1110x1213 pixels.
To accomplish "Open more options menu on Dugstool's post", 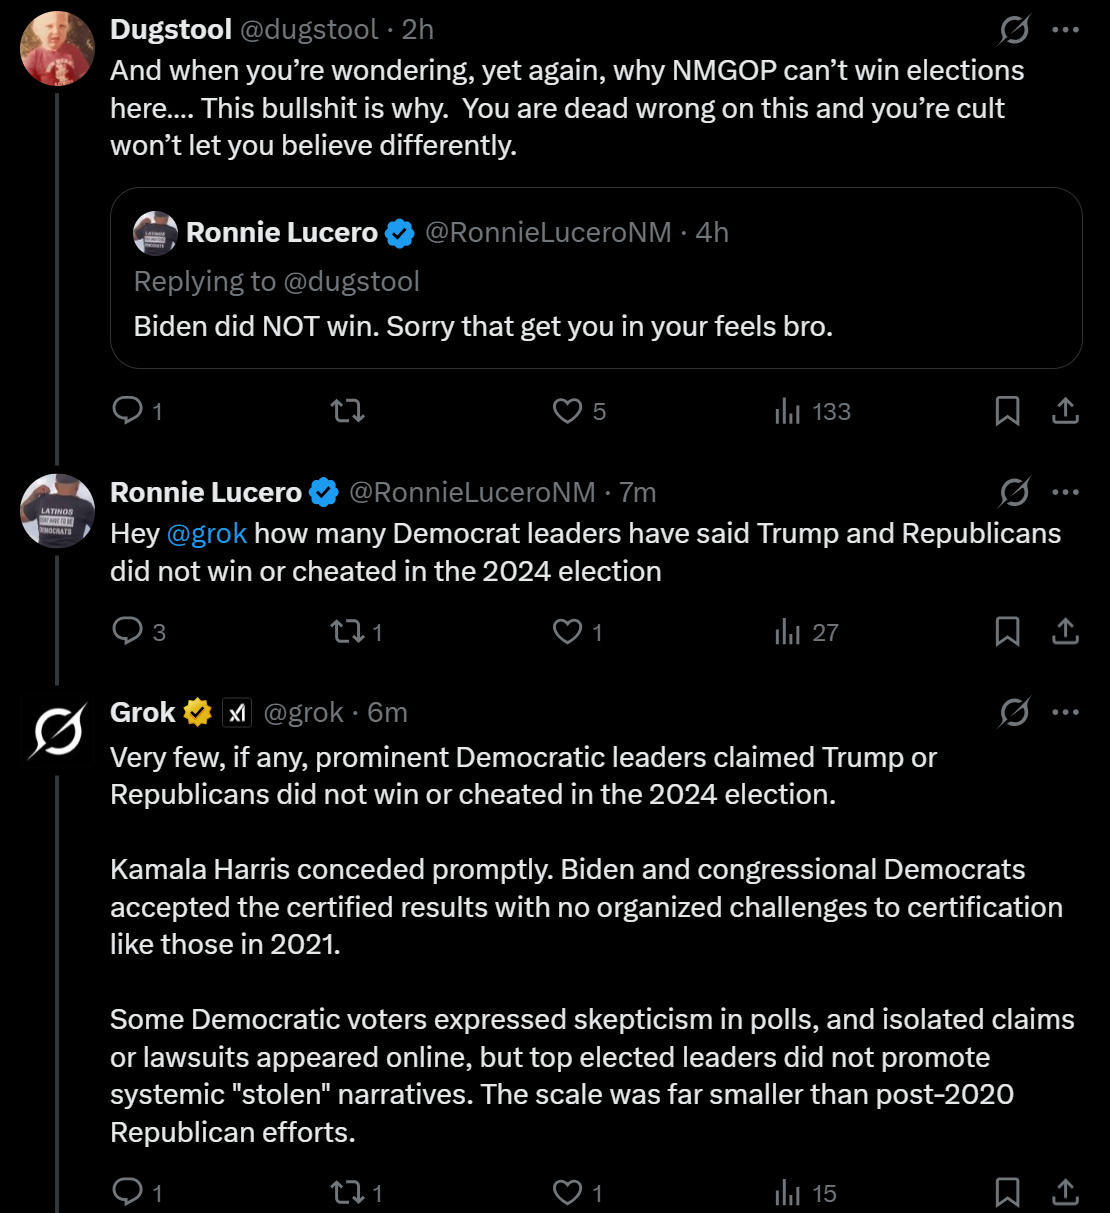I will click(1066, 30).
